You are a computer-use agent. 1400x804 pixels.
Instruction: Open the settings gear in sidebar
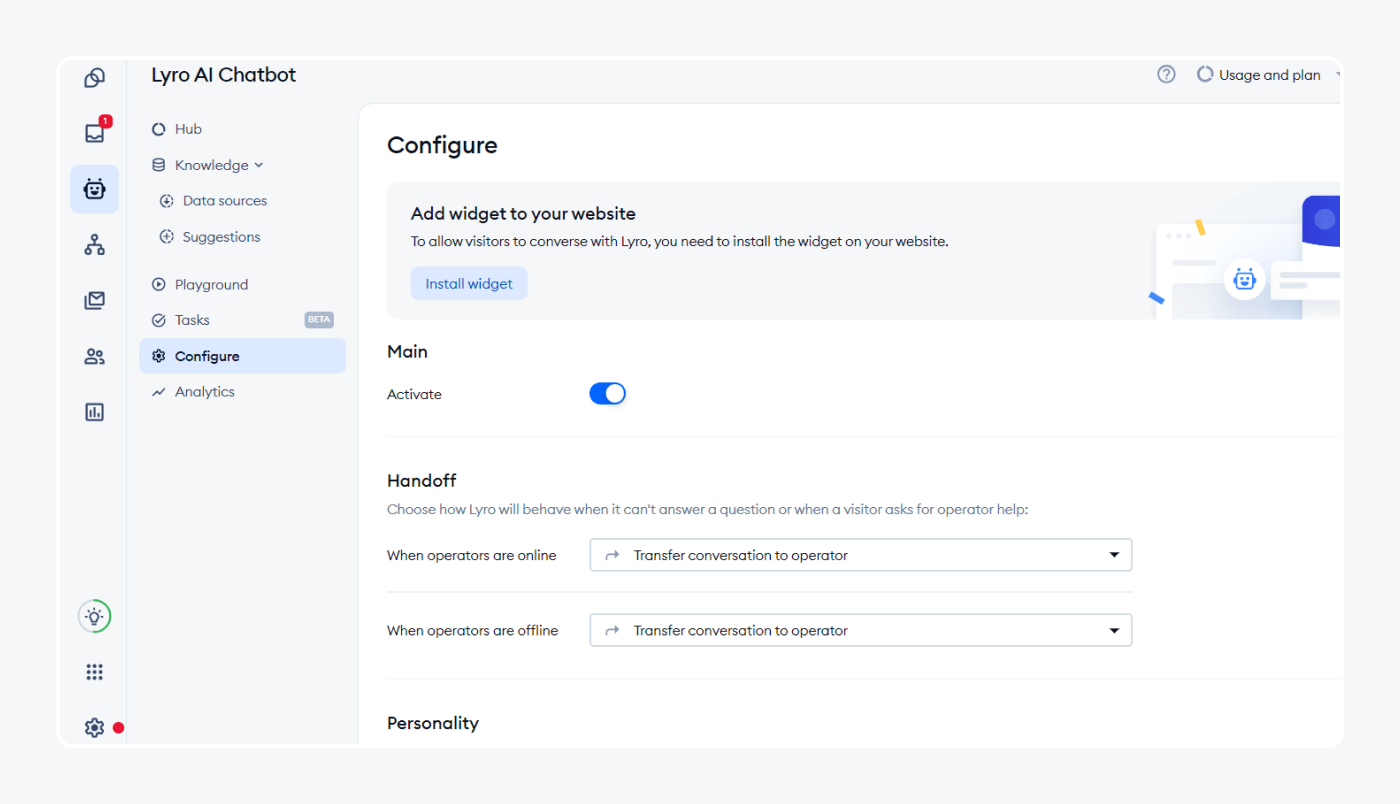[94, 728]
